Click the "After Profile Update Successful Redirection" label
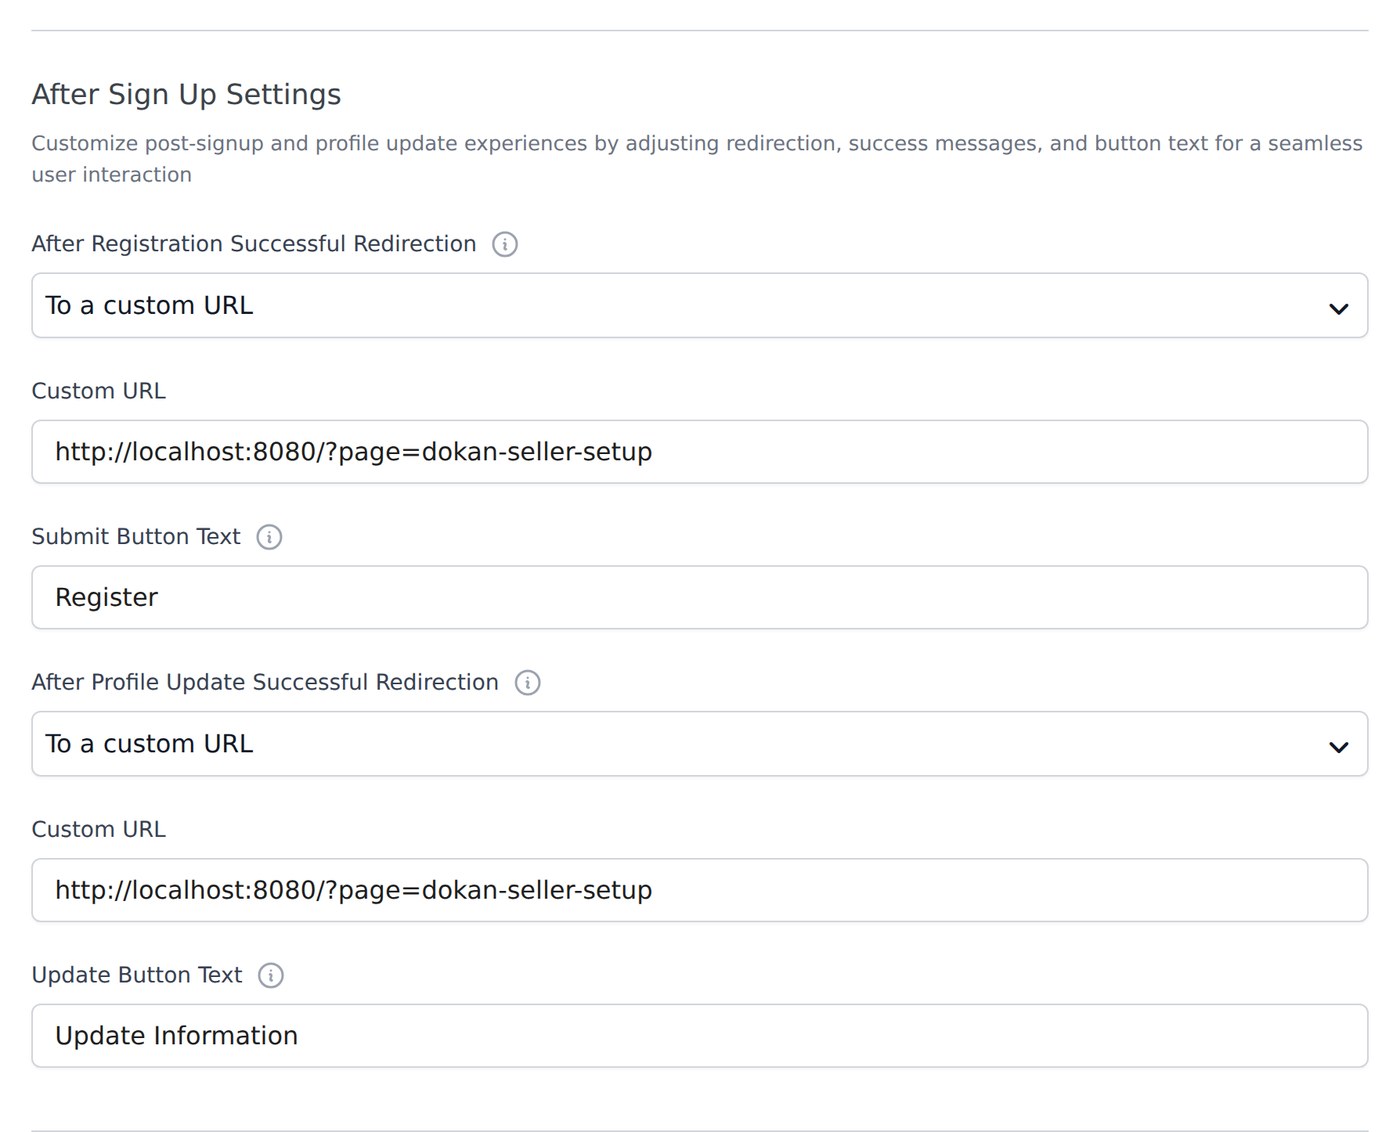Image resolution: width=1400 pixels, height=1132 pixels. click(x=265, y=682)
